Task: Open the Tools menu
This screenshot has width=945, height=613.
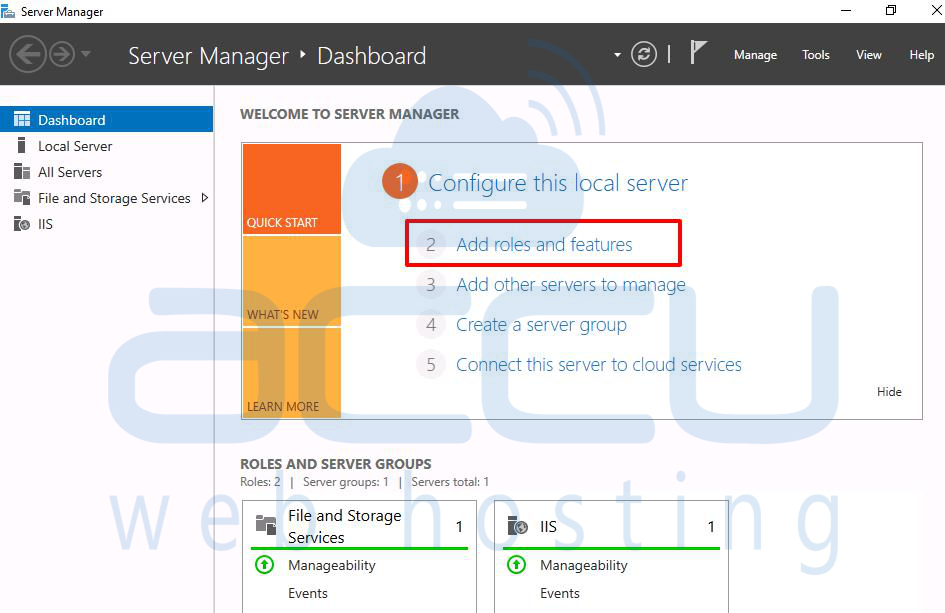Action: 815,55
